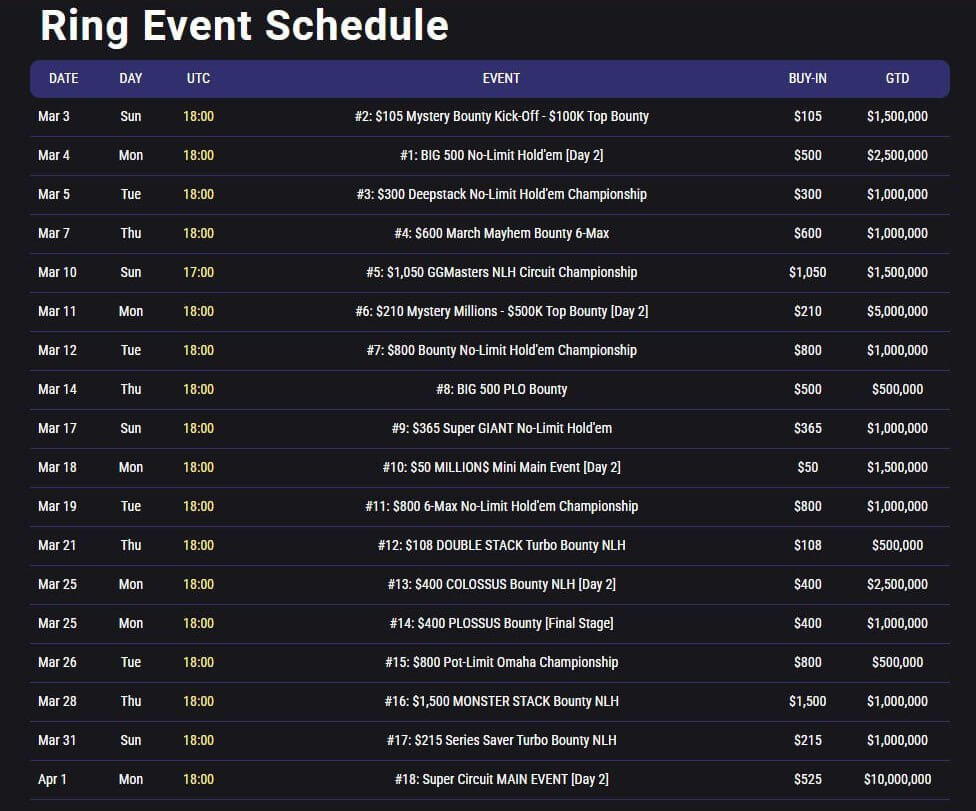Select the Apr 1 date cell

[x=52, y=779]
